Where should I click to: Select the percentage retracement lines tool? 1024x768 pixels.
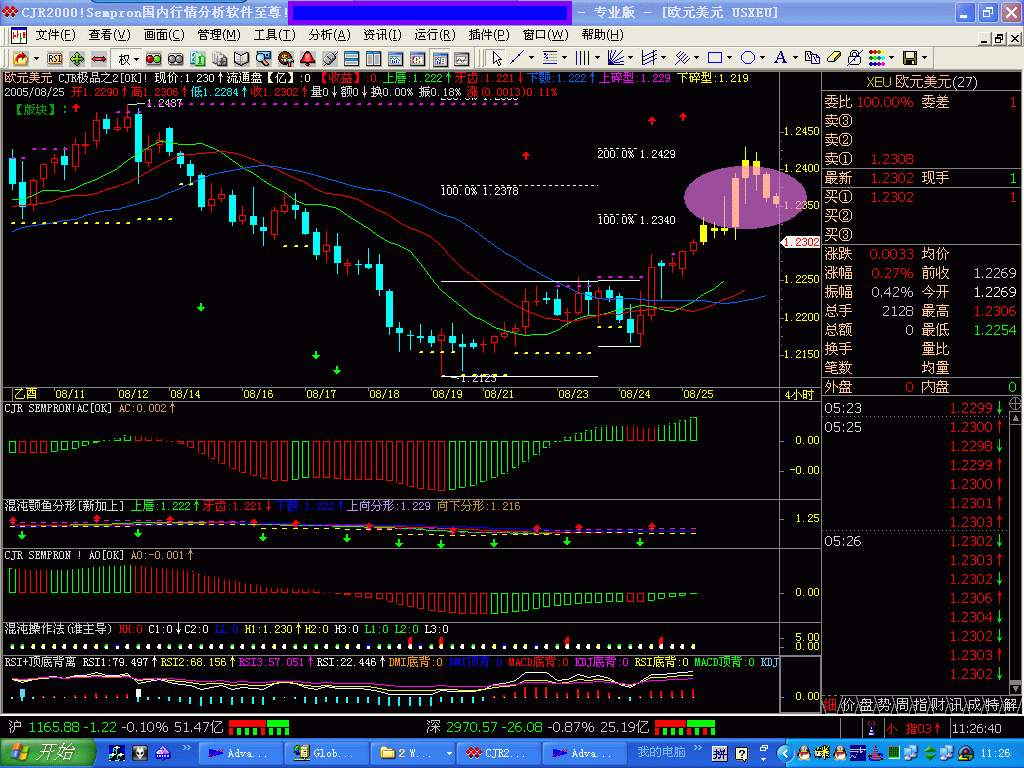click(551, 59)
